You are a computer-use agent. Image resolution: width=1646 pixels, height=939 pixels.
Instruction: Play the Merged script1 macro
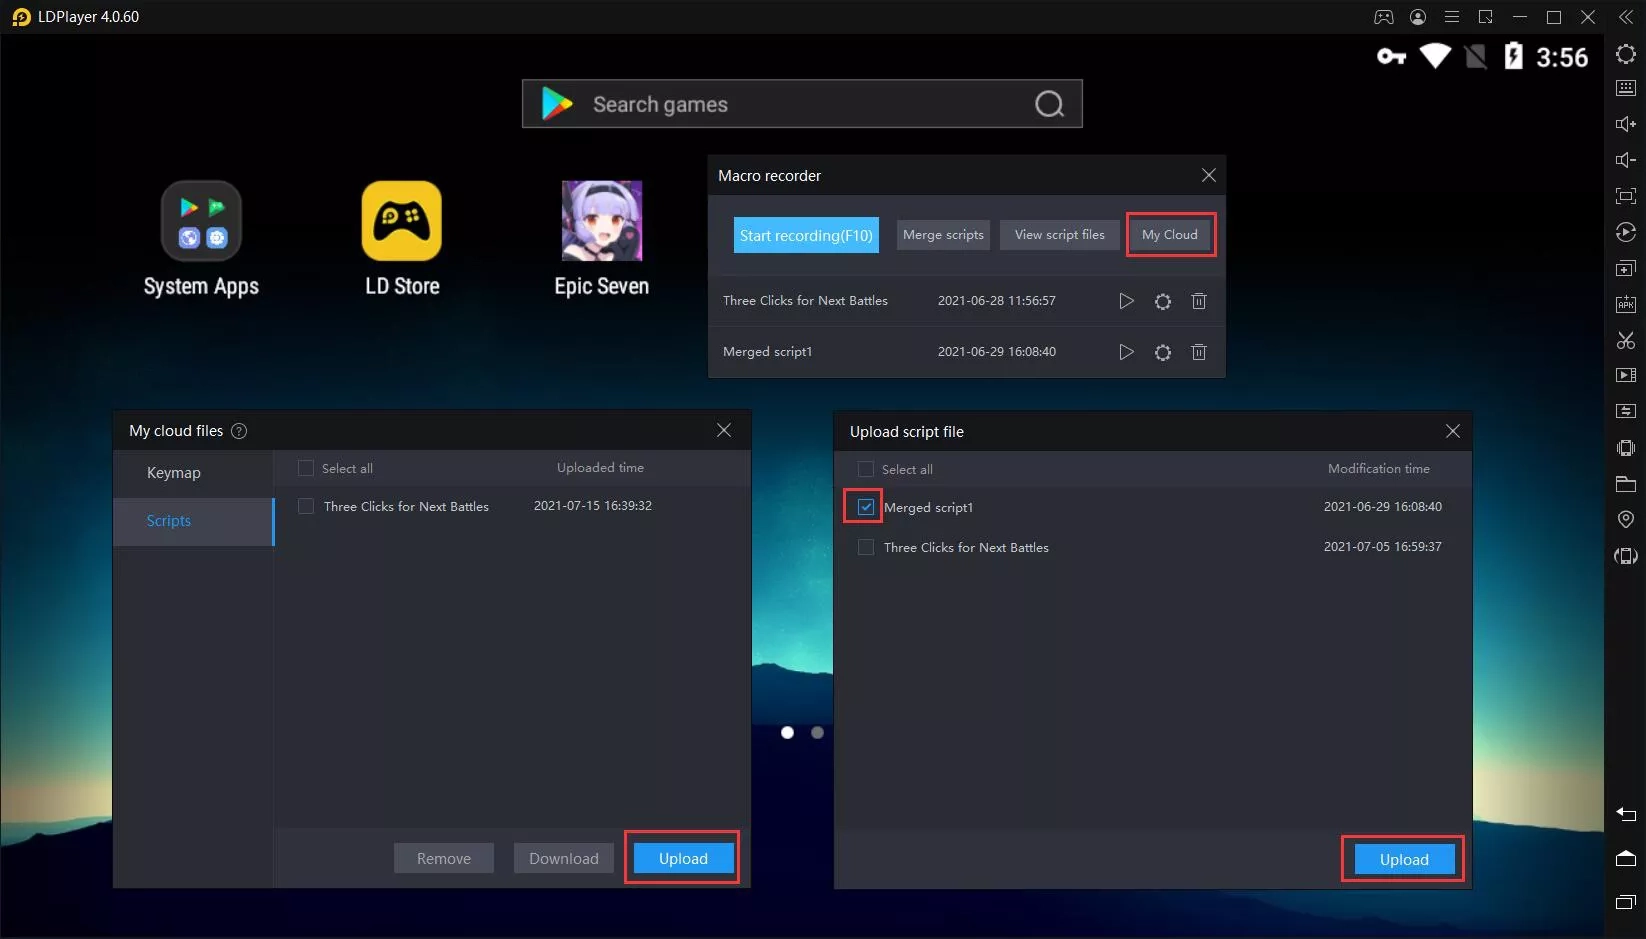(1127, 351)
